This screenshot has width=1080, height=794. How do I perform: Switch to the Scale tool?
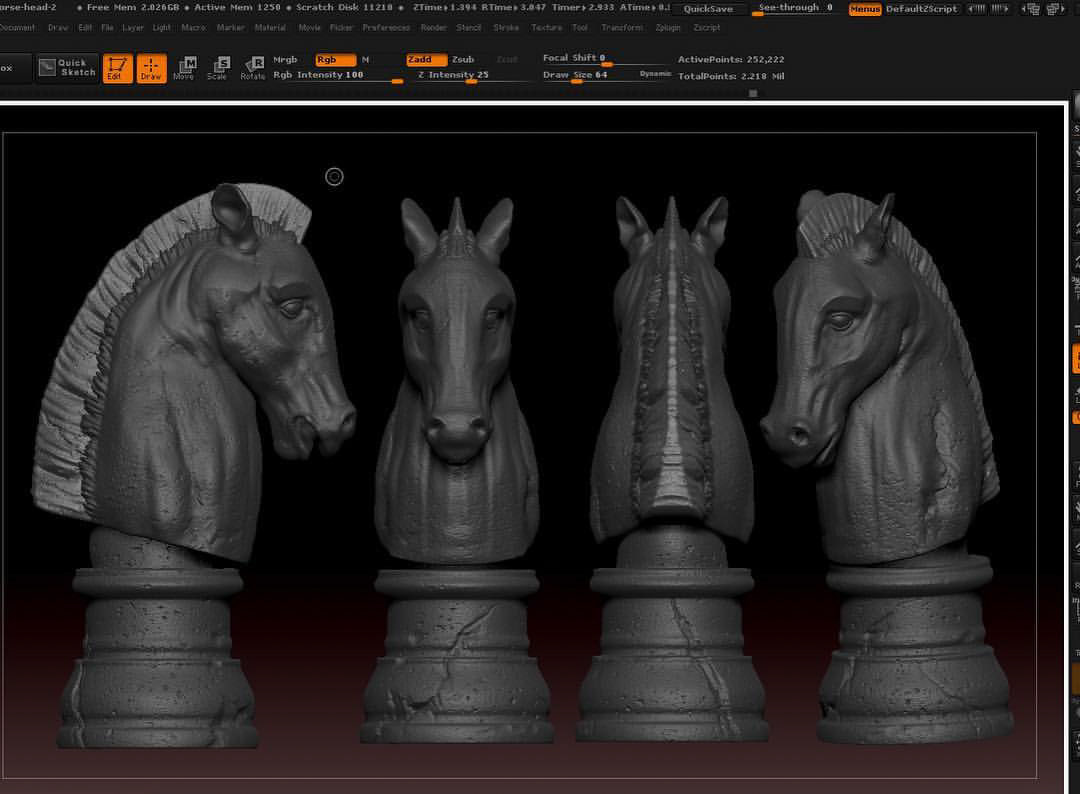tap(218, 68)
